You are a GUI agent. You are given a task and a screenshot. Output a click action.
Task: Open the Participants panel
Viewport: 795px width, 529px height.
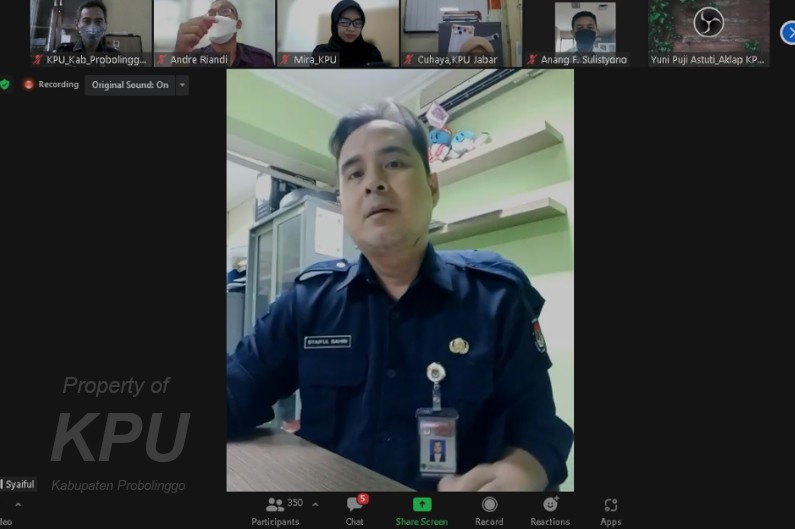pyautogui.click(x=275, y=510)
